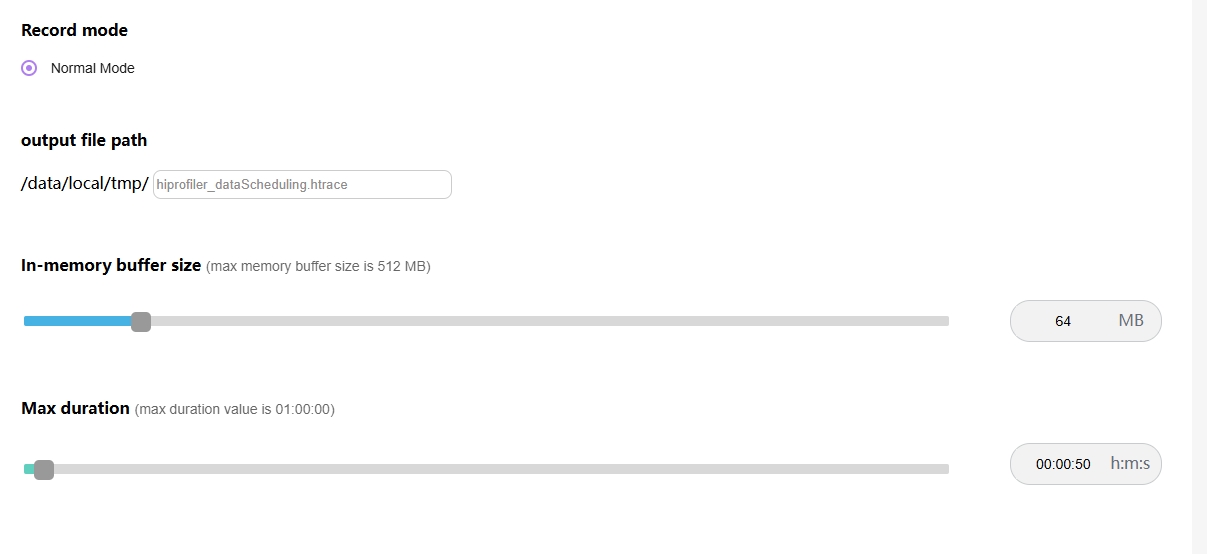The image size is (1207, 554).
Task: Click the vertical scrollbar track
Action: pyautogui.click(x=1199, y=277)
